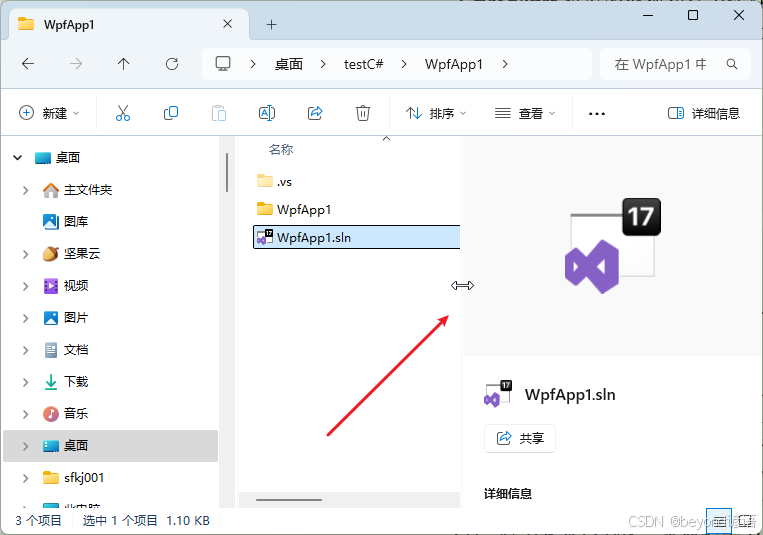Collapse the top 桌面 tree node
Image resolution: width=763 pixels, height=535 pixels.
coord(18,158)
